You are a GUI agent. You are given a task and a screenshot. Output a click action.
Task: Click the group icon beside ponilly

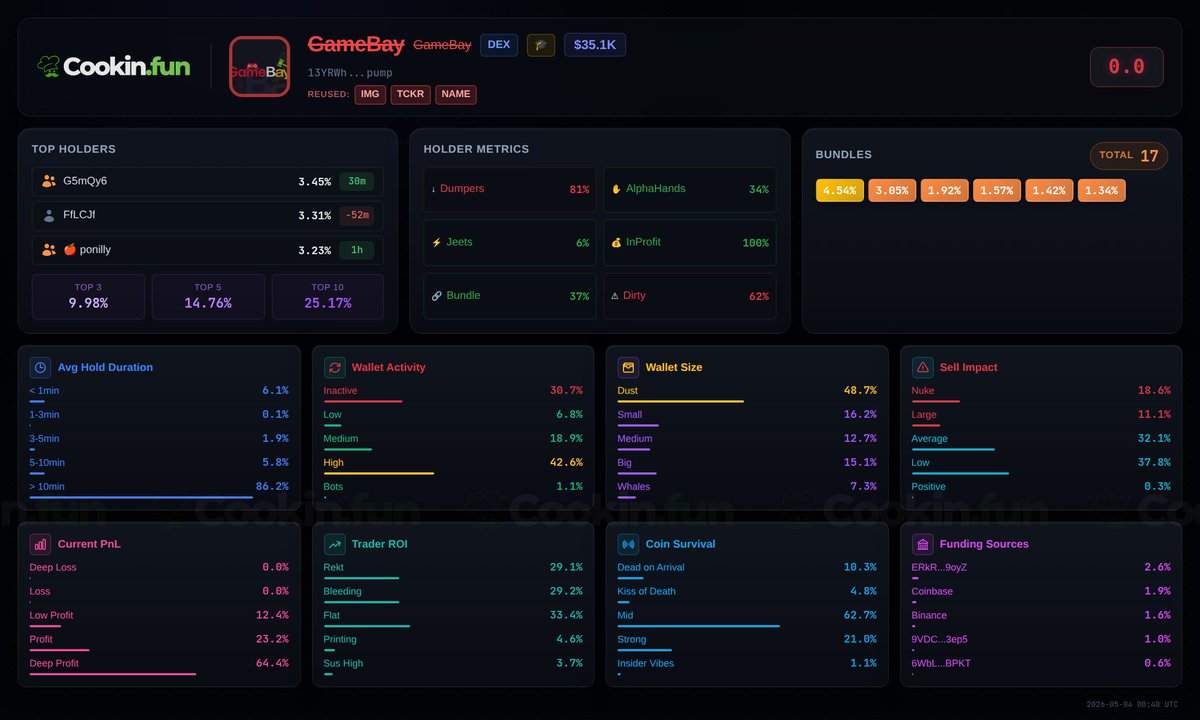[49, 250]
